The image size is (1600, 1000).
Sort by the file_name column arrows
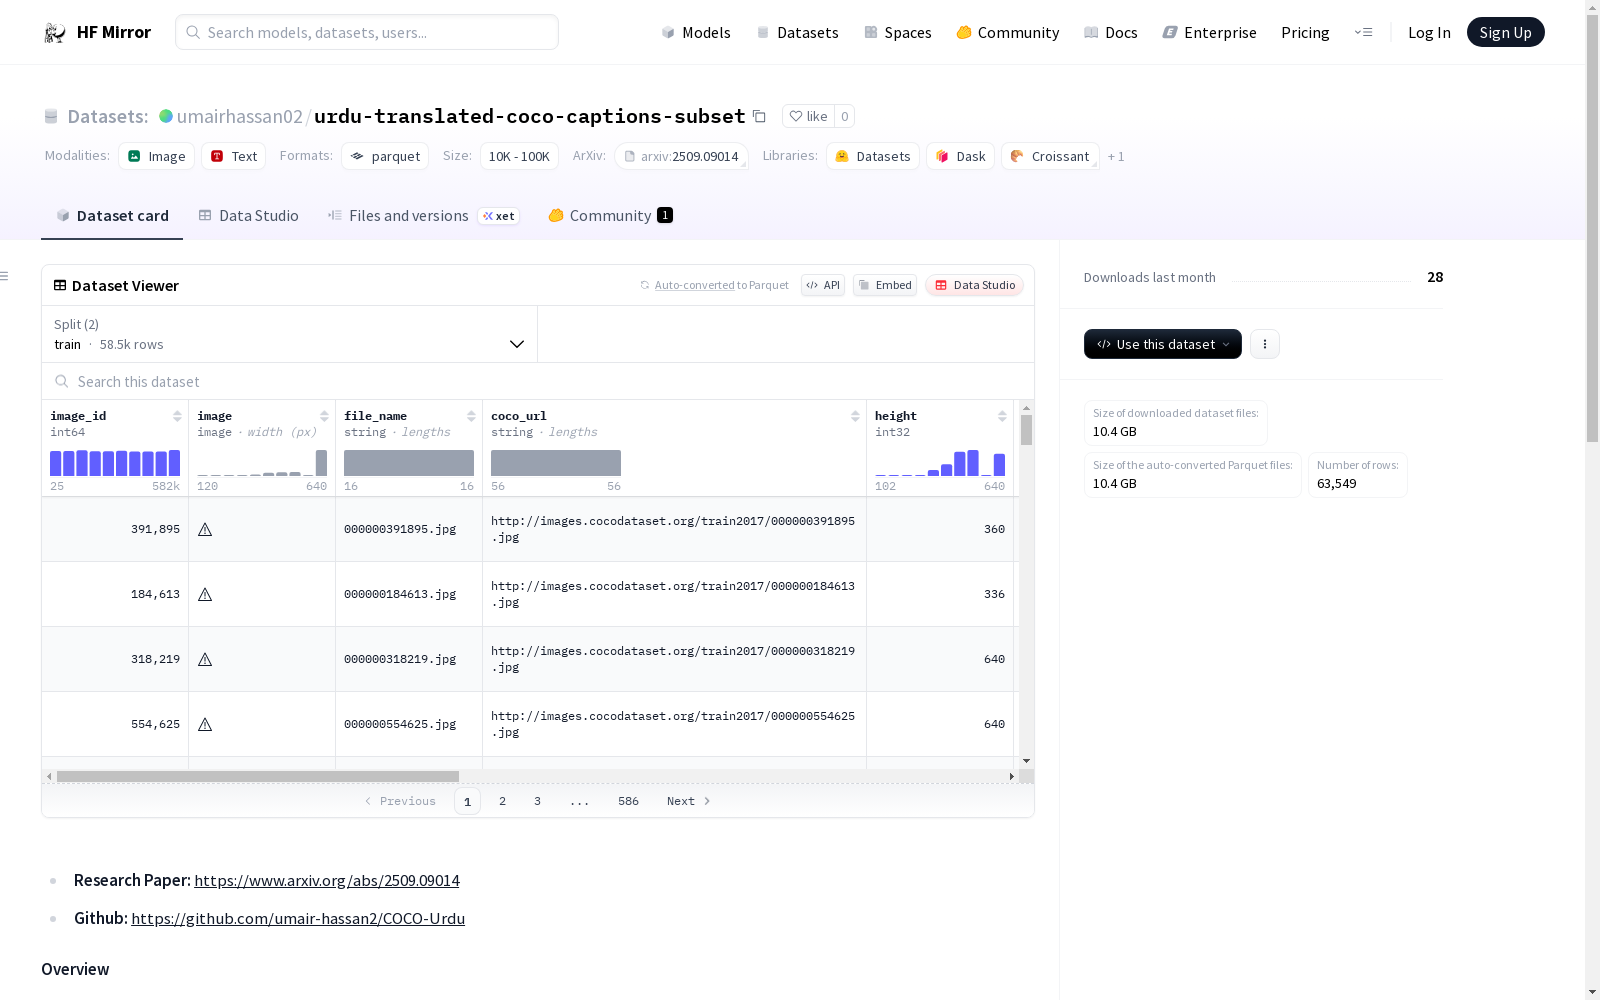[x=471, y=416]
